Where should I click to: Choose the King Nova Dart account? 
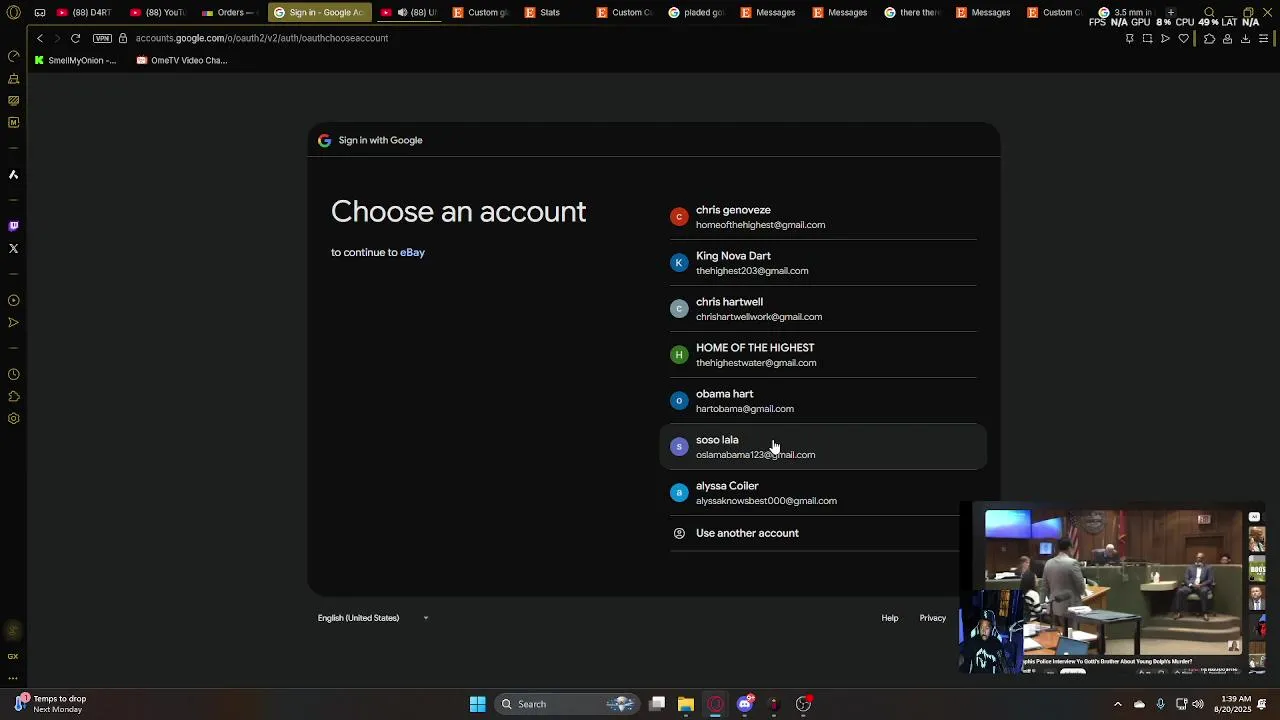point(823,263)
